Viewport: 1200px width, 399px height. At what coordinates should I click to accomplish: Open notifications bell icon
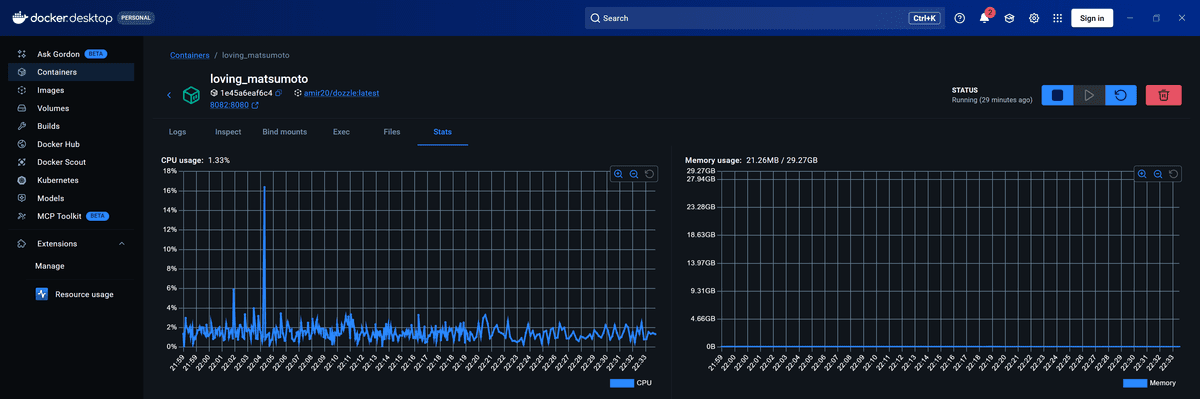point(984,18)
